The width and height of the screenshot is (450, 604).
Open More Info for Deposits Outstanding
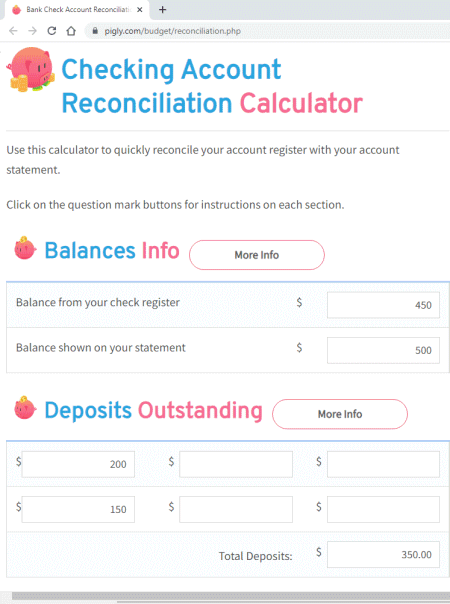pyautogui.click(x=340, y=414)
